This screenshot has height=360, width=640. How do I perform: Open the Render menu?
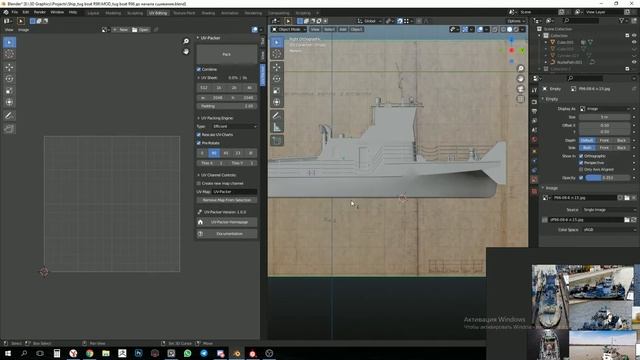(40, 12)
